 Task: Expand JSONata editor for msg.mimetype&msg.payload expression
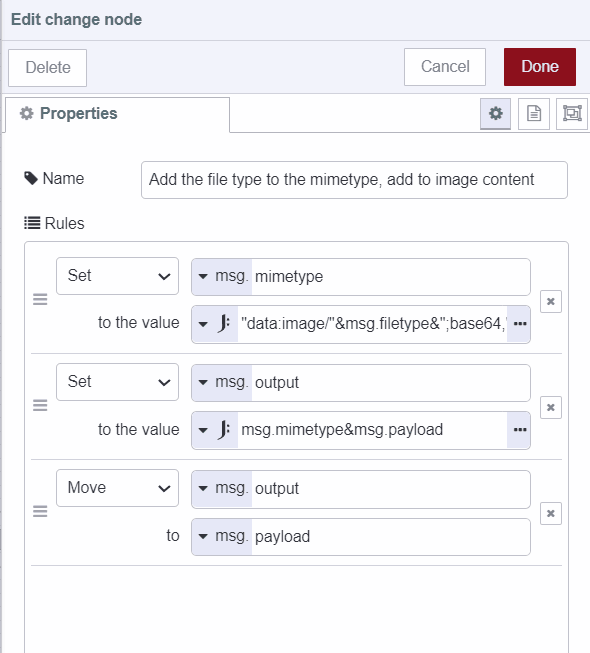click(x=519, y=430)
